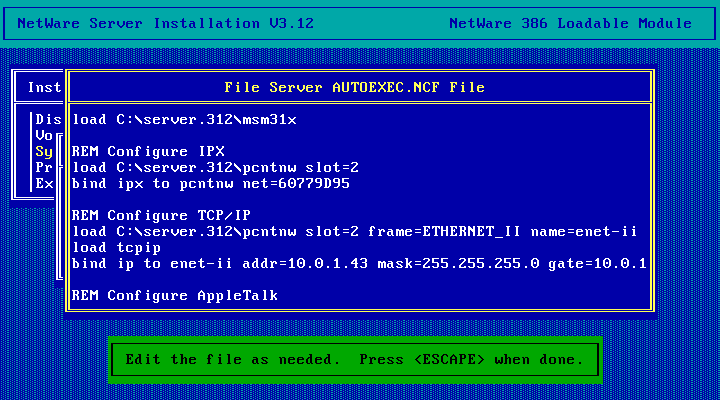720x400 pixels.
Task: Select the 'Ex' menu entry
Action: [x=44, y=184]
